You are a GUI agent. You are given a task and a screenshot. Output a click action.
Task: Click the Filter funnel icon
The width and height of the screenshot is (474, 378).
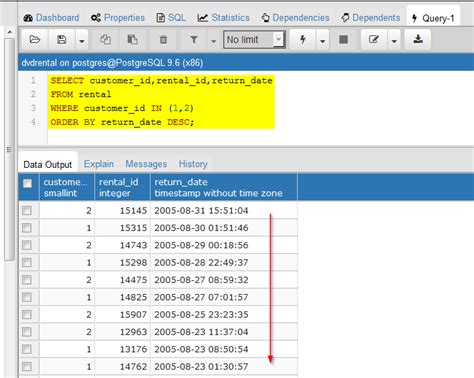[194, 40]
